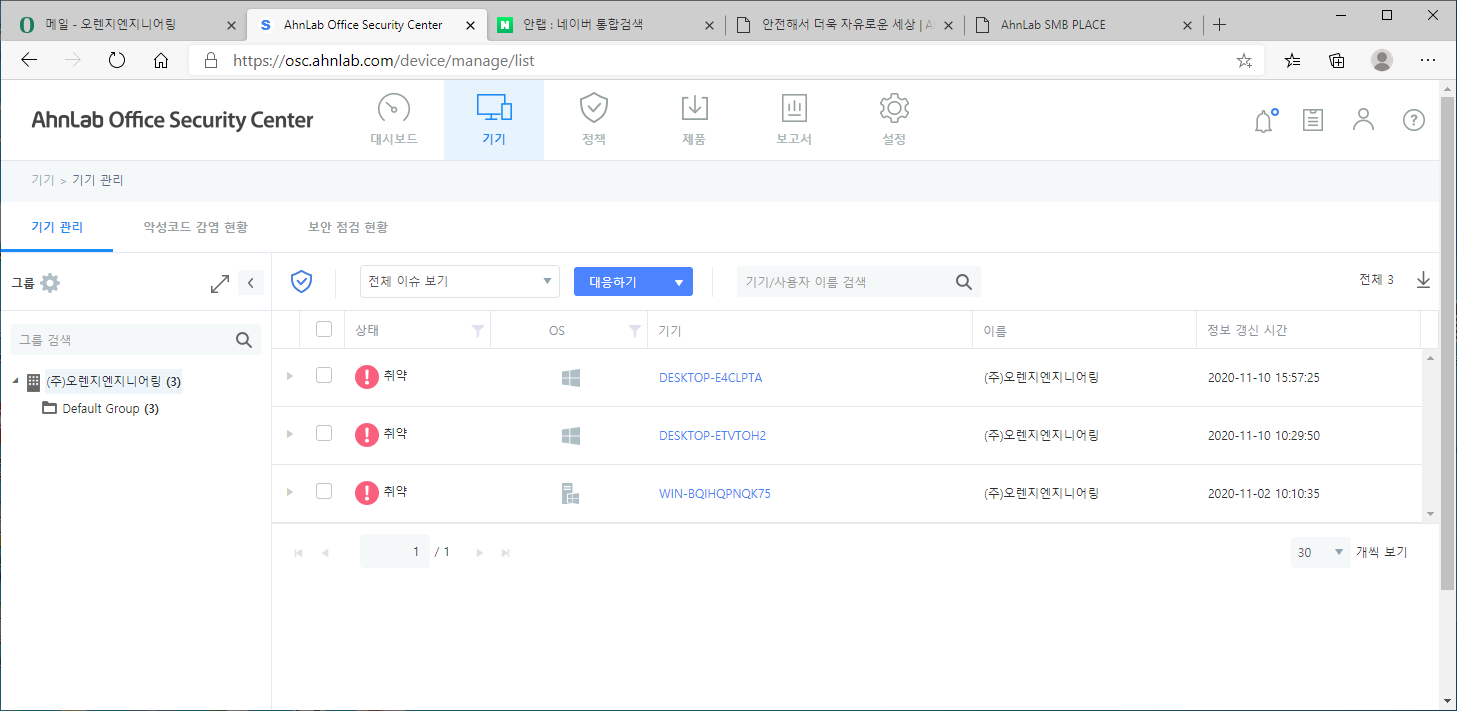Screen dimensions: 1457x711
Task: Open the browser collections icon
Action: pos(1337,61)
